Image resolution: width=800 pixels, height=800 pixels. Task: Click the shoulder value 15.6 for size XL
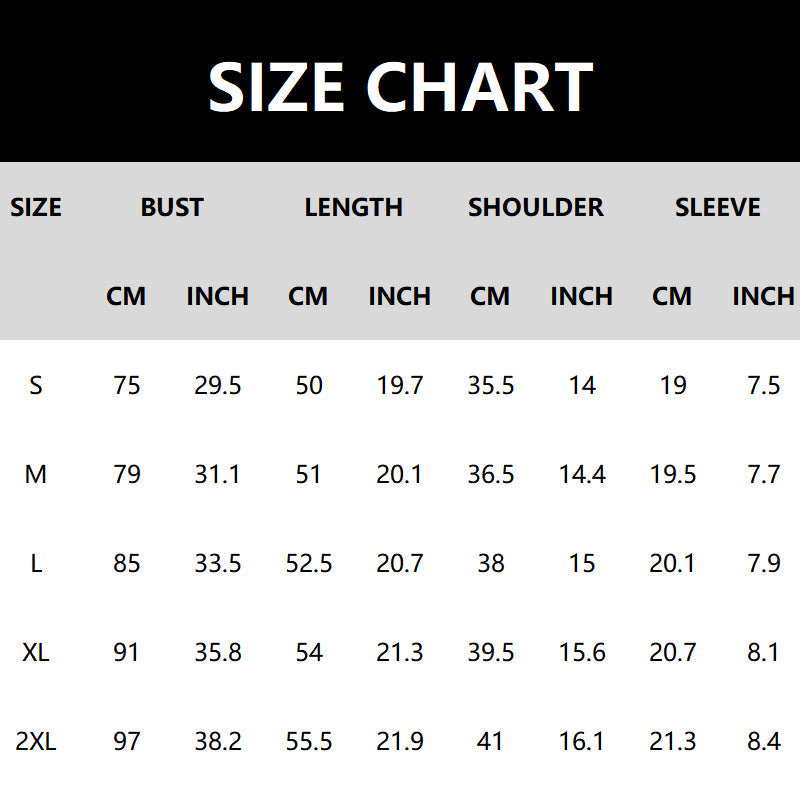(x=582, y=653)
